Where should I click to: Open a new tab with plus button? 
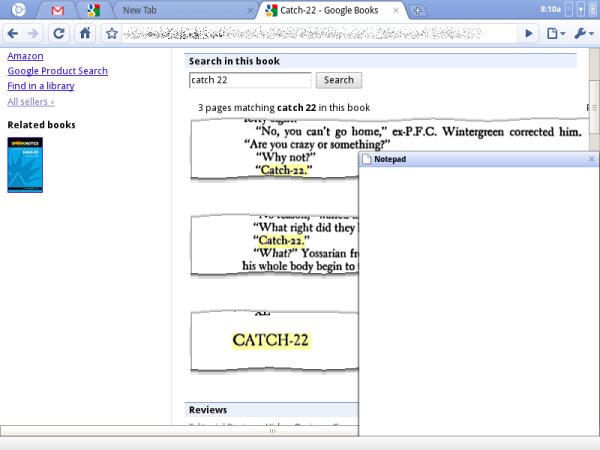[x=417, y=11]
